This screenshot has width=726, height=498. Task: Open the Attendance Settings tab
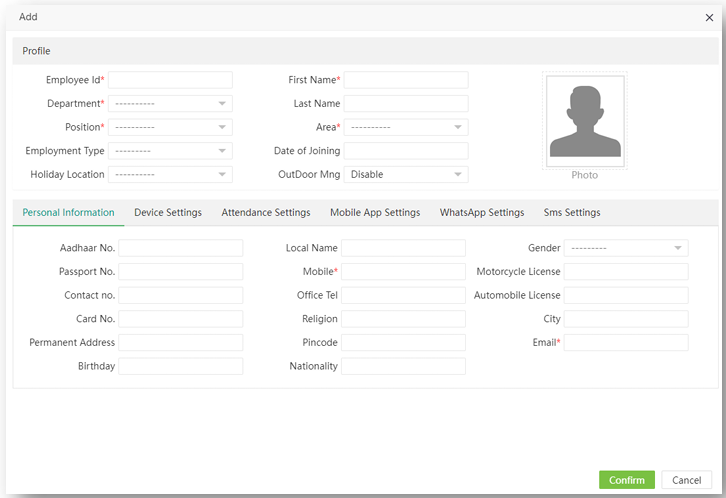266,213
